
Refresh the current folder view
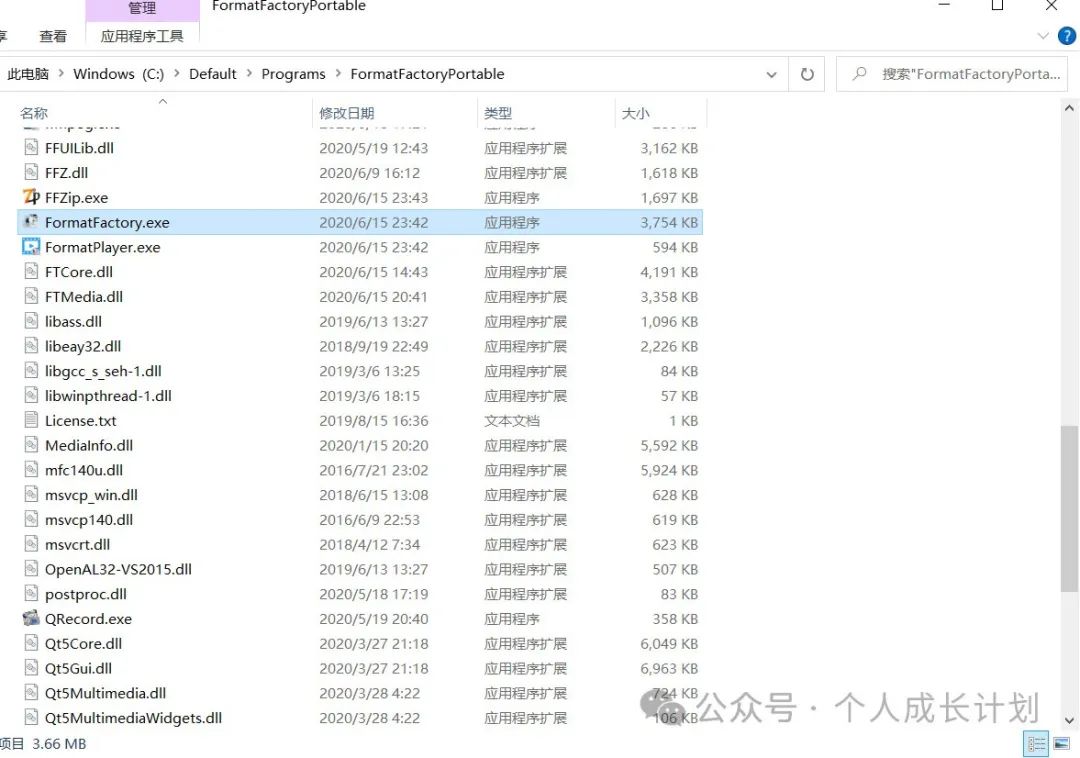(x=807, y=74)
